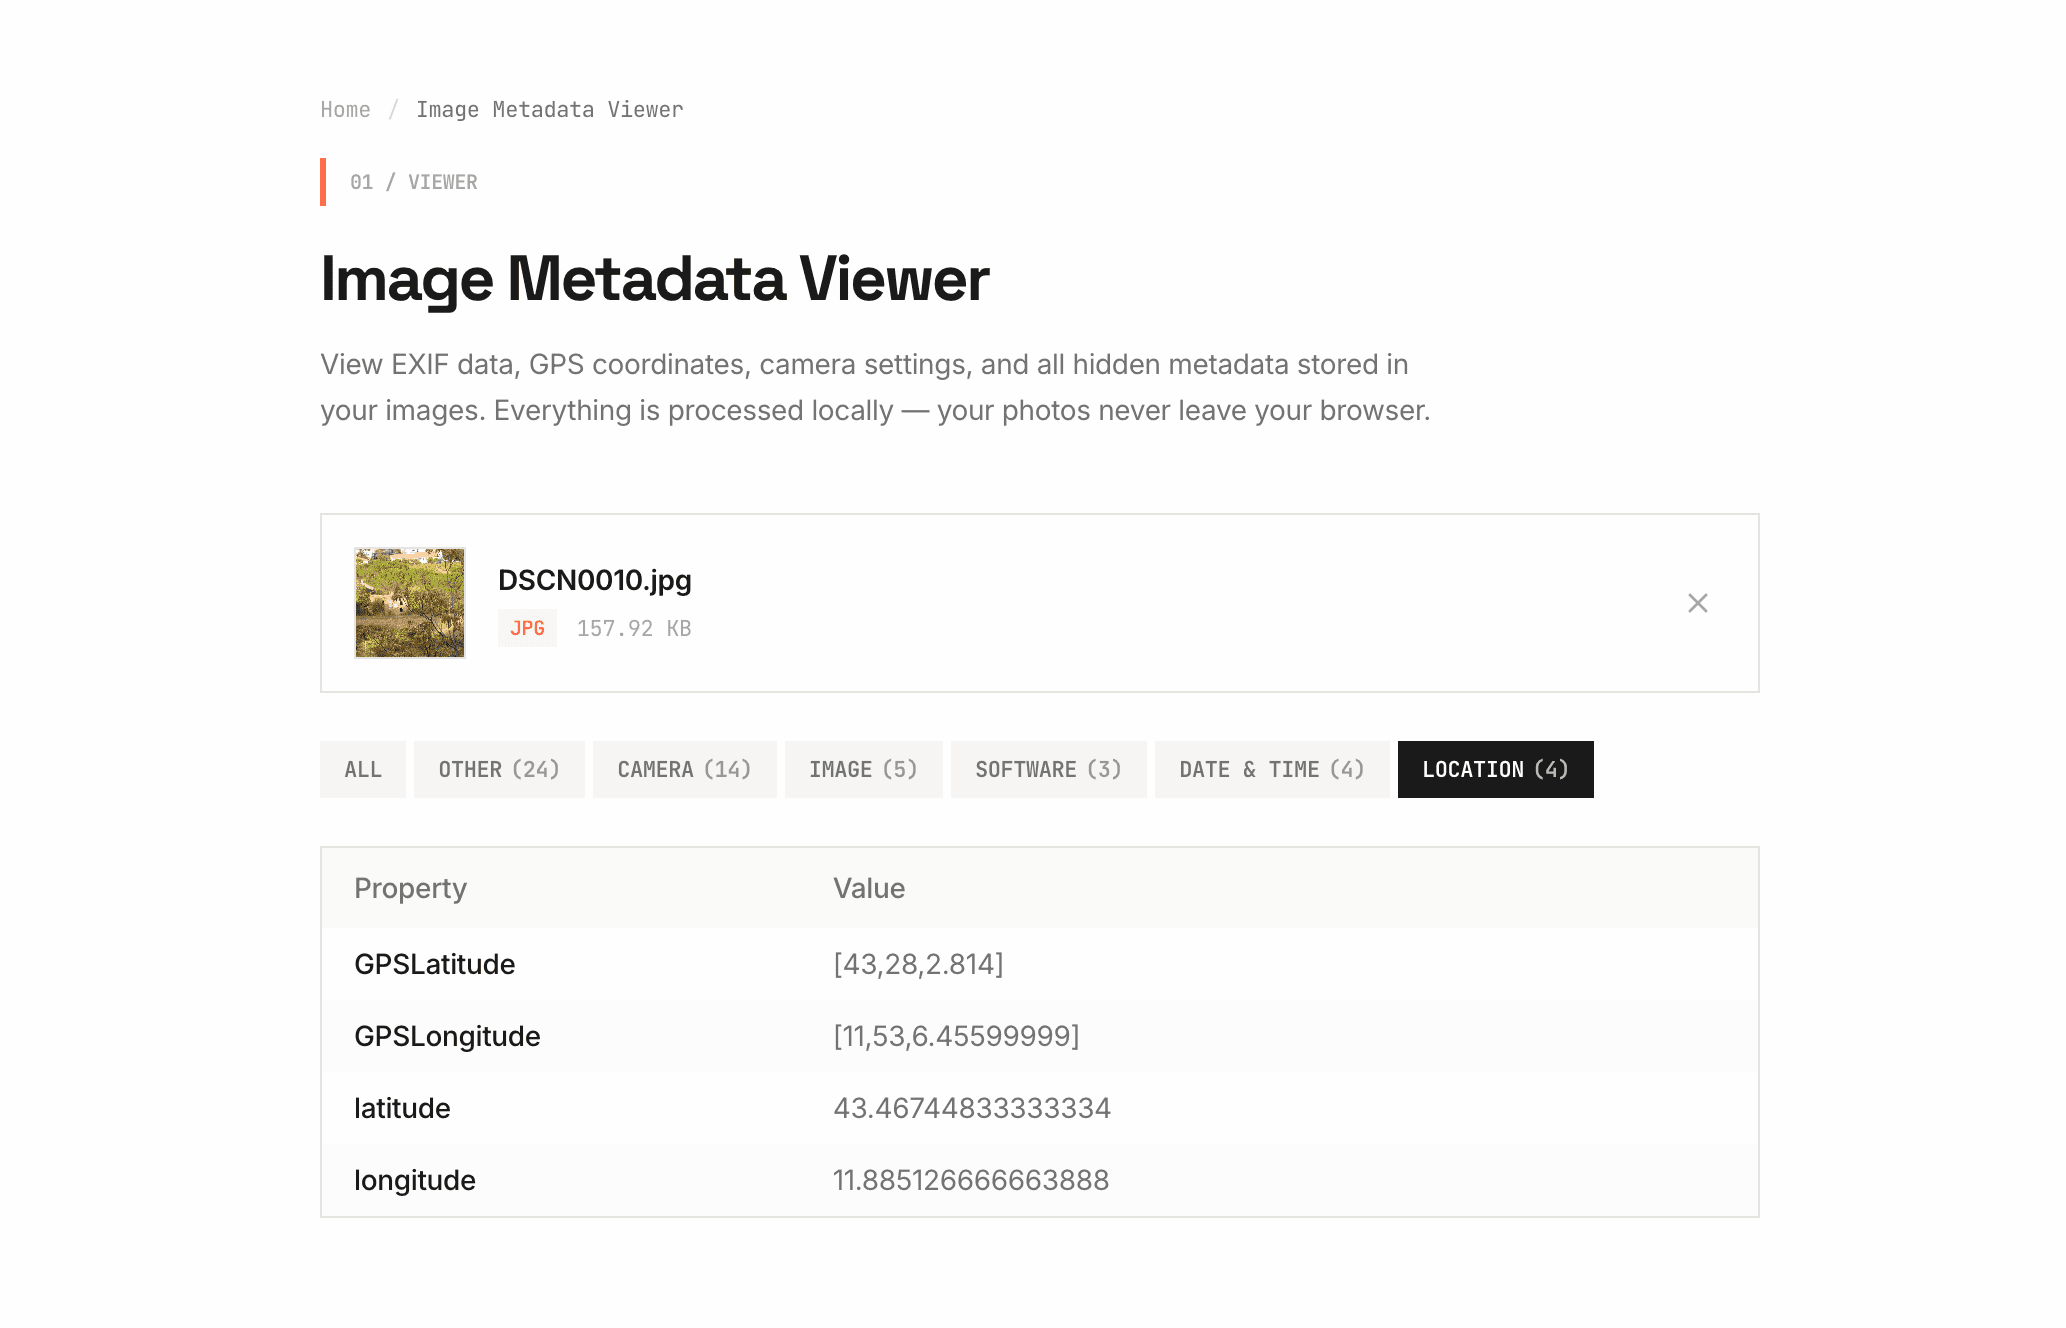The image size is (2066, 1328).
Task: Click the latitude value 43.46744833333334
Action: click(x=972, y=1107)
